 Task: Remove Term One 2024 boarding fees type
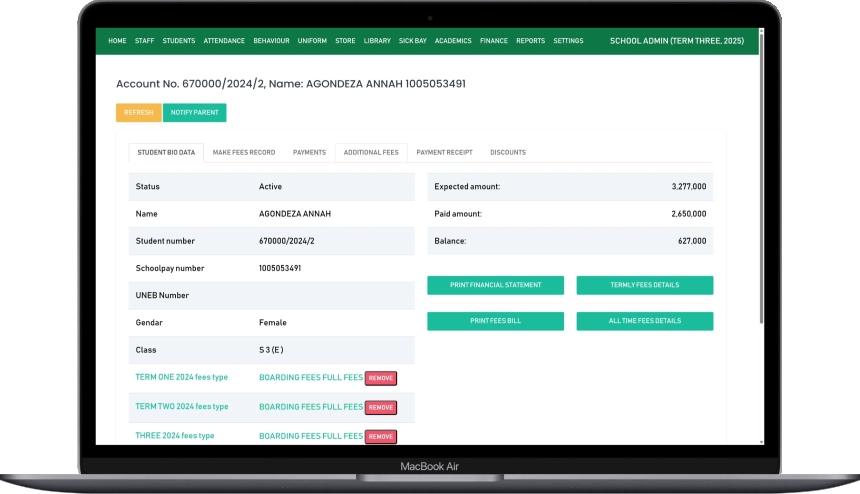tap(380, 378)
